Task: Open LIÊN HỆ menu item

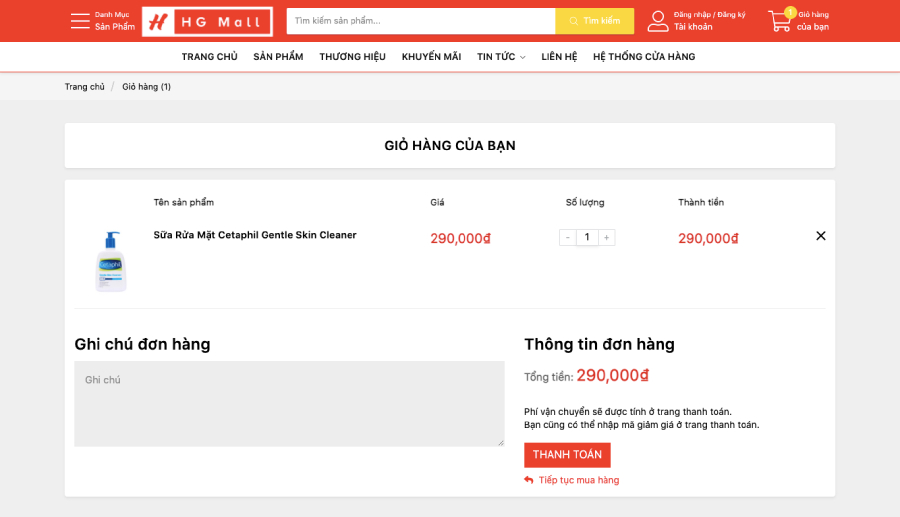Action: coord(559,57)
